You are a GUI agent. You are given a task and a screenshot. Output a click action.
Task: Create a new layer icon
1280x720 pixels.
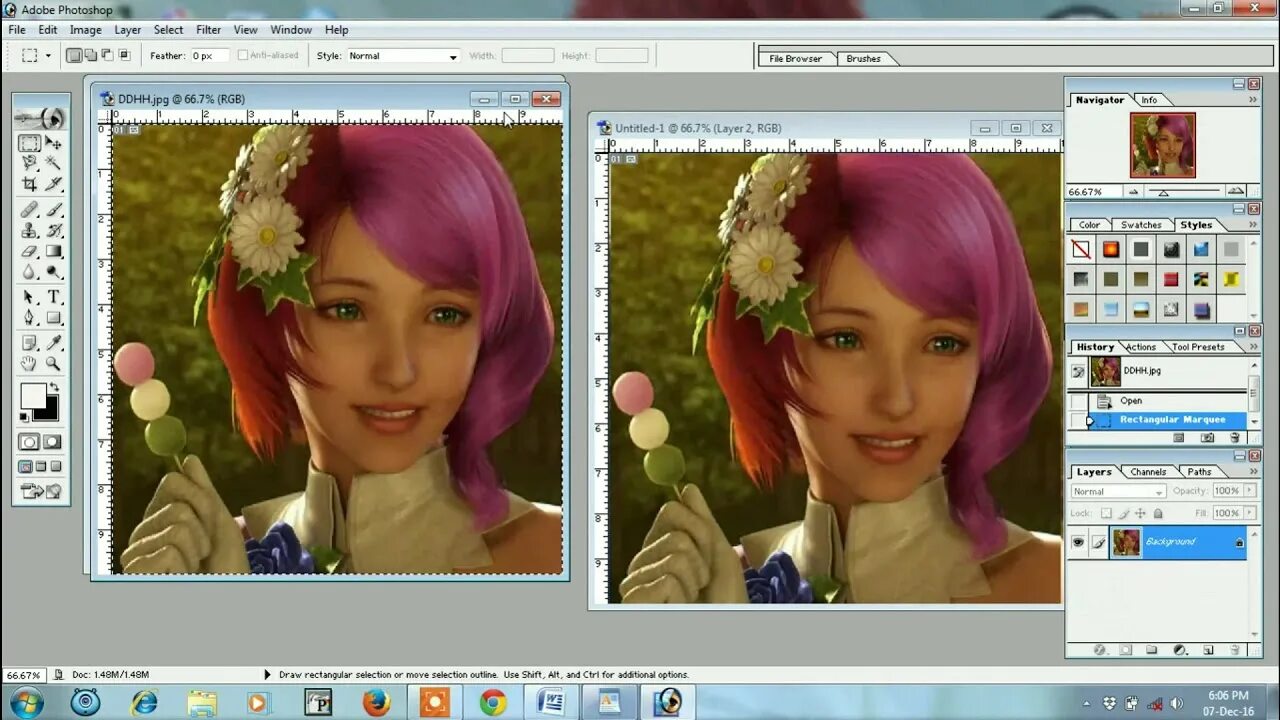click(1208, 649)
